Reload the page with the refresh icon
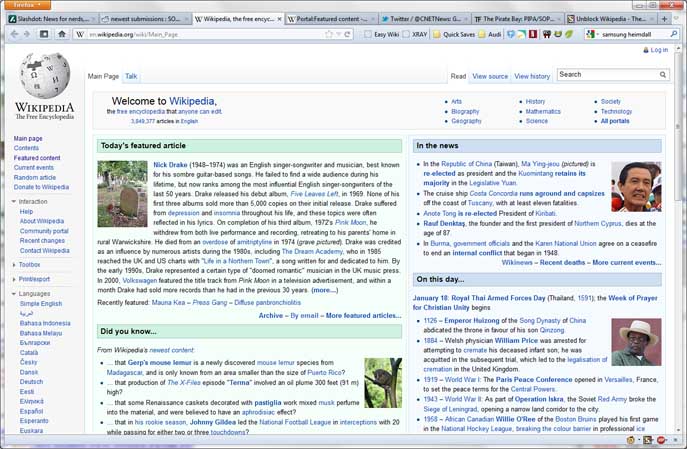Image resolution: width=687 pixels, height=449 pixels. point(347,34)
